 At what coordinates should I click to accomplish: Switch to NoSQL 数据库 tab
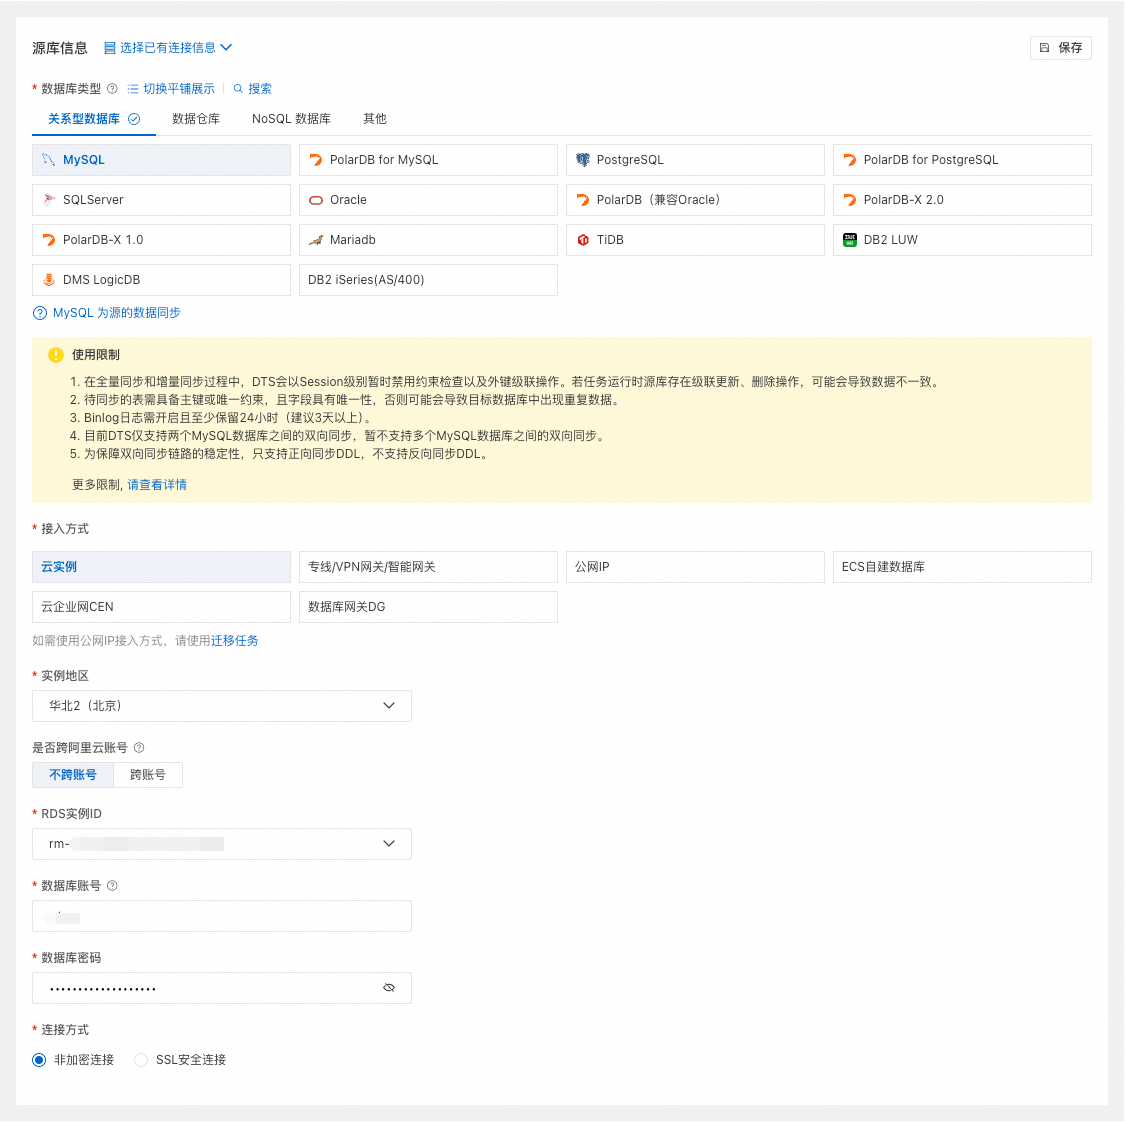[x=292, y=119]
